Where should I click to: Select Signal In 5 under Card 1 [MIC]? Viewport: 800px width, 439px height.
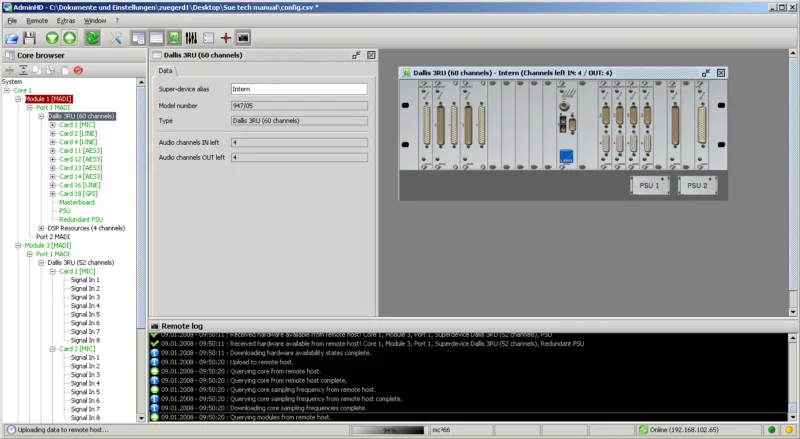pos(85,314)
